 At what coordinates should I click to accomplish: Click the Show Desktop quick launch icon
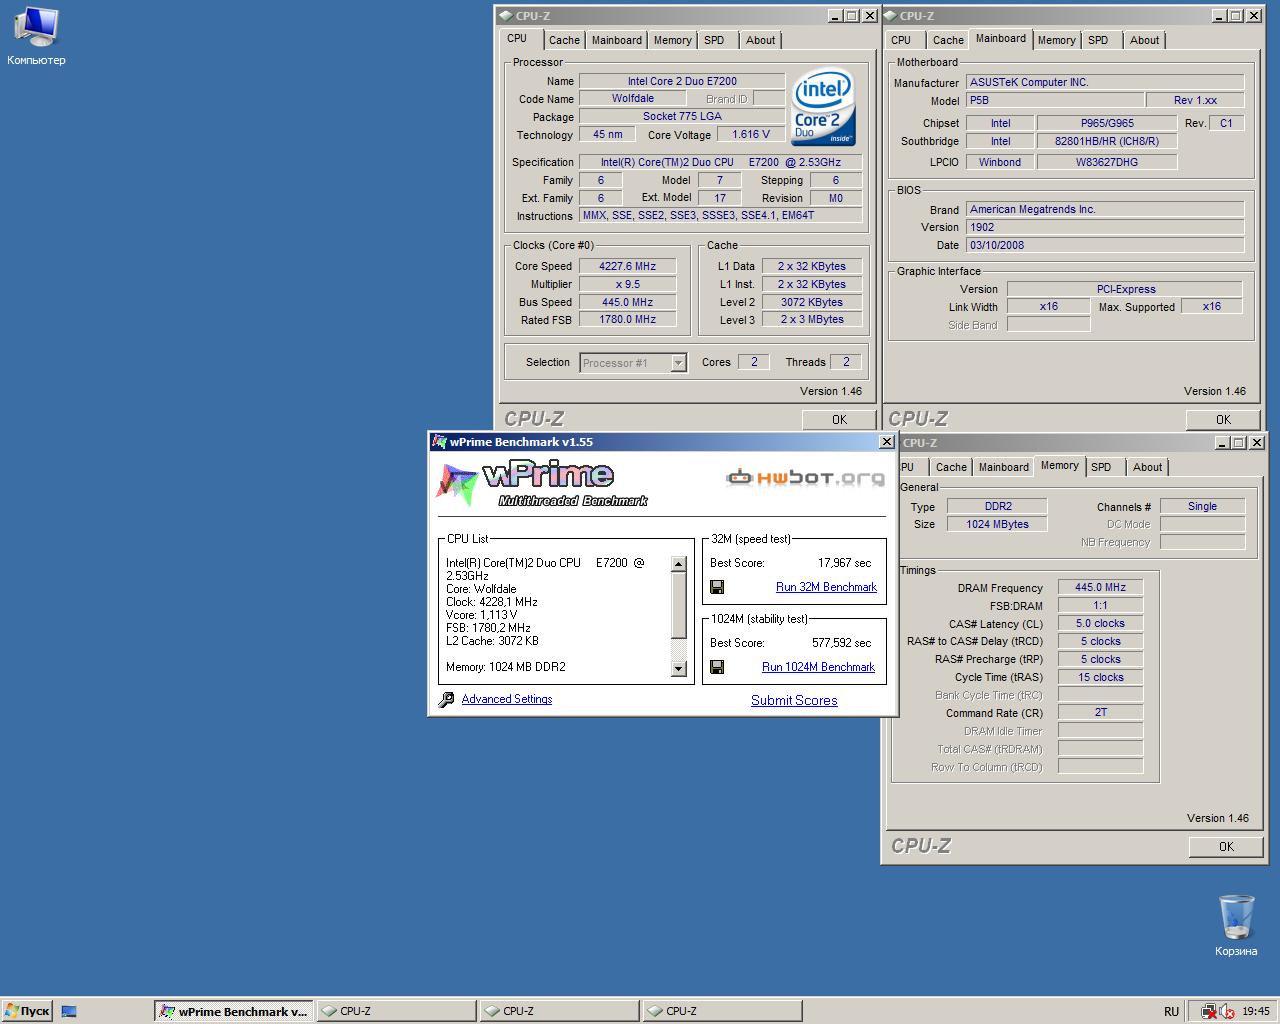[x=69, y=1012]
